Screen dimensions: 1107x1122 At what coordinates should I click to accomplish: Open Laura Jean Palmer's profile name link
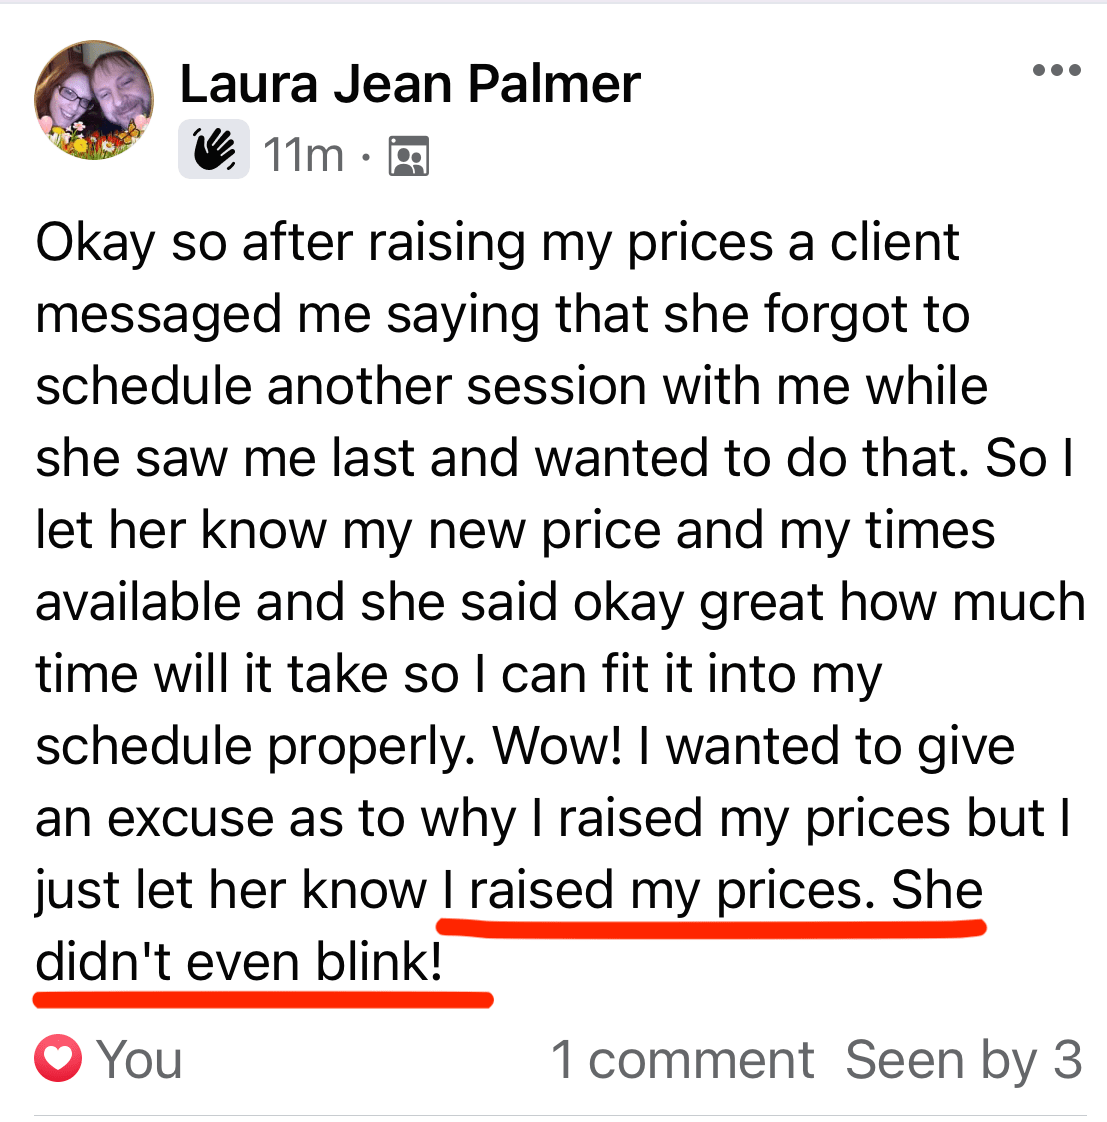pyautogui.click(x=410, y=84)
